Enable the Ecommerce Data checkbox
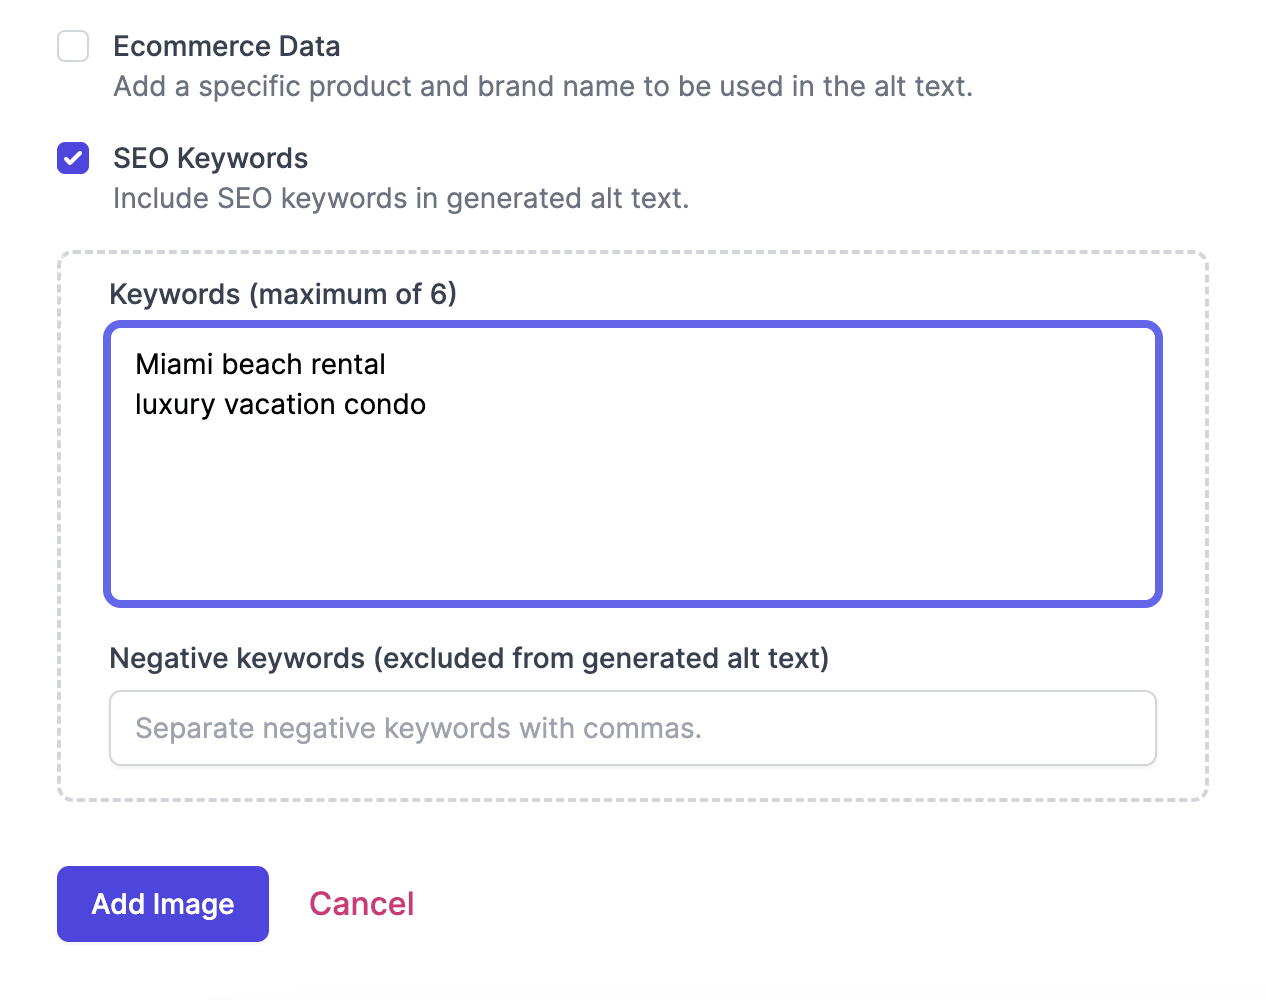This screenshot has width=1266, height=1000. [x=73, y=46]
